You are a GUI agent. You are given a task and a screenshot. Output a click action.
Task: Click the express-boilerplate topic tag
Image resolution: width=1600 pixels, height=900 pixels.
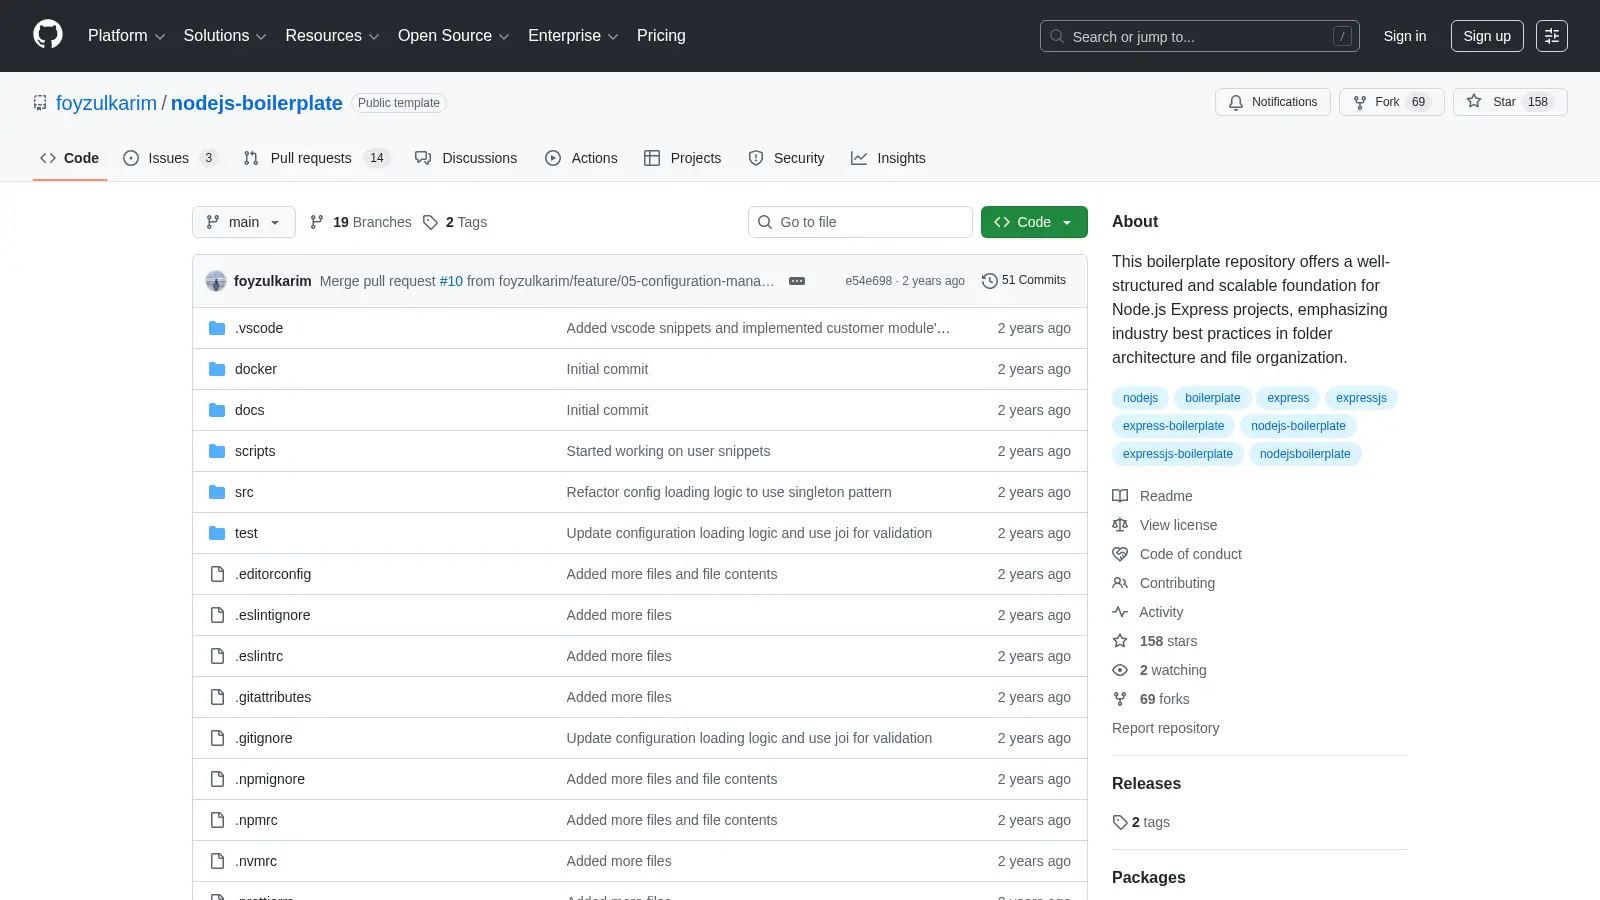pyautogui.click(x=1173, y=426)
